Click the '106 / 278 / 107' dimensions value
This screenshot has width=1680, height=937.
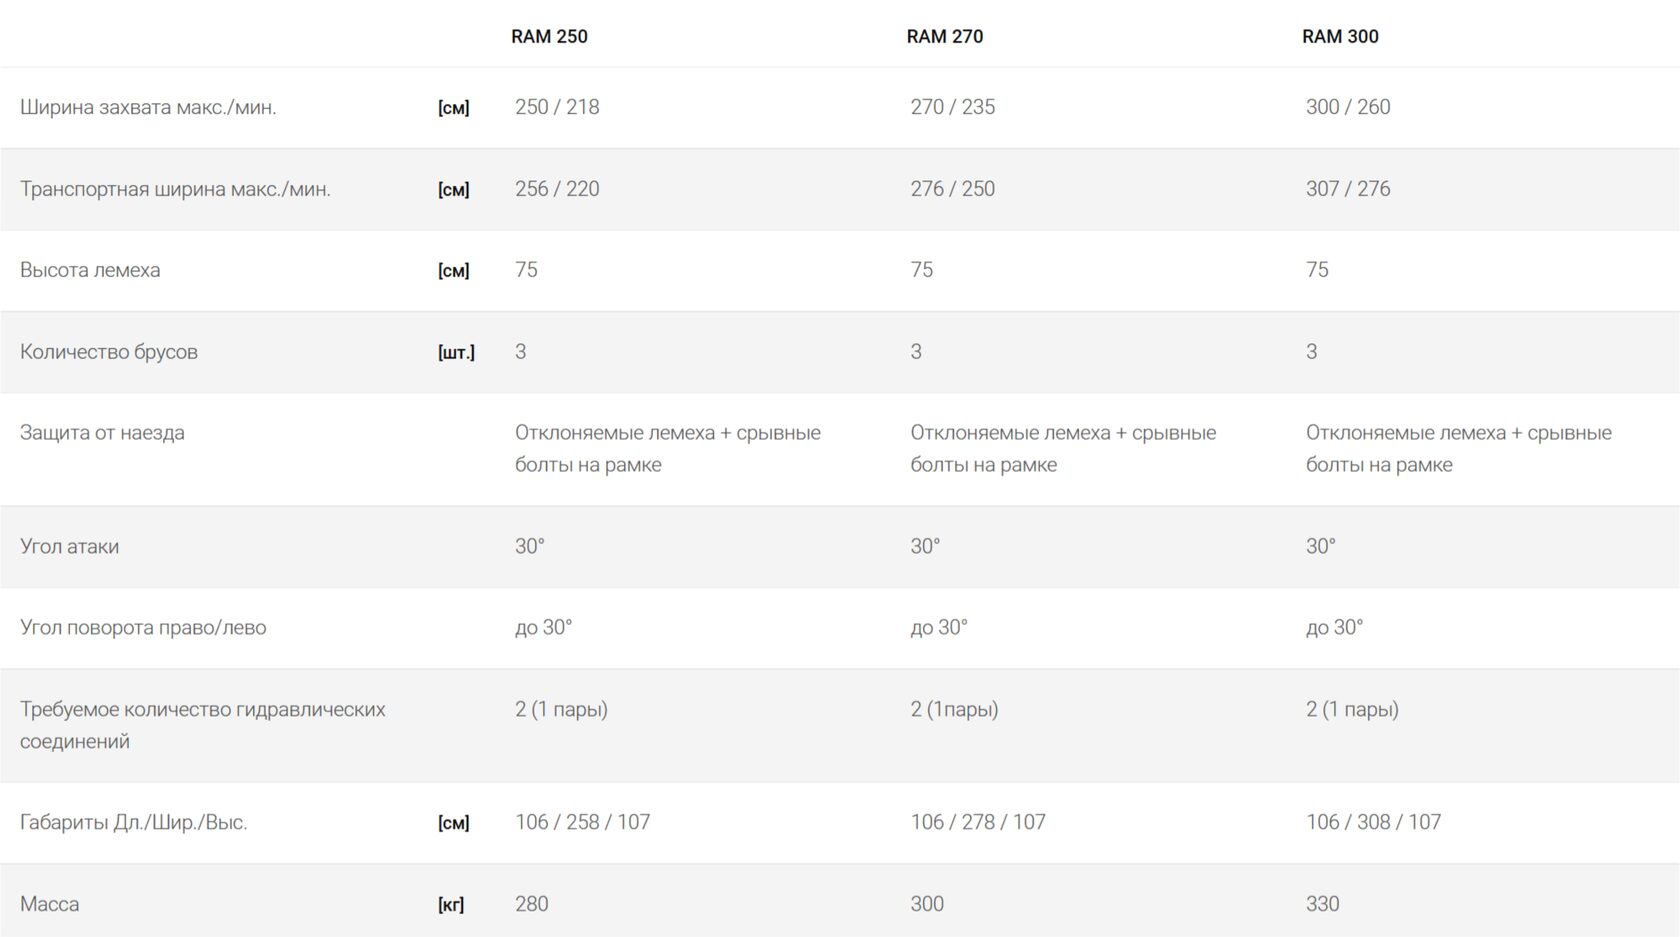coord(977,822)
